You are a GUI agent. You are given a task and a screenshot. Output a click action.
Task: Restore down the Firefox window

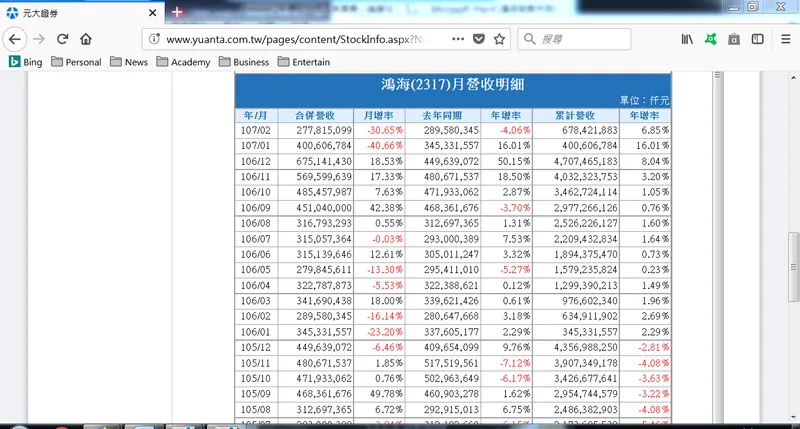(753, 7)
